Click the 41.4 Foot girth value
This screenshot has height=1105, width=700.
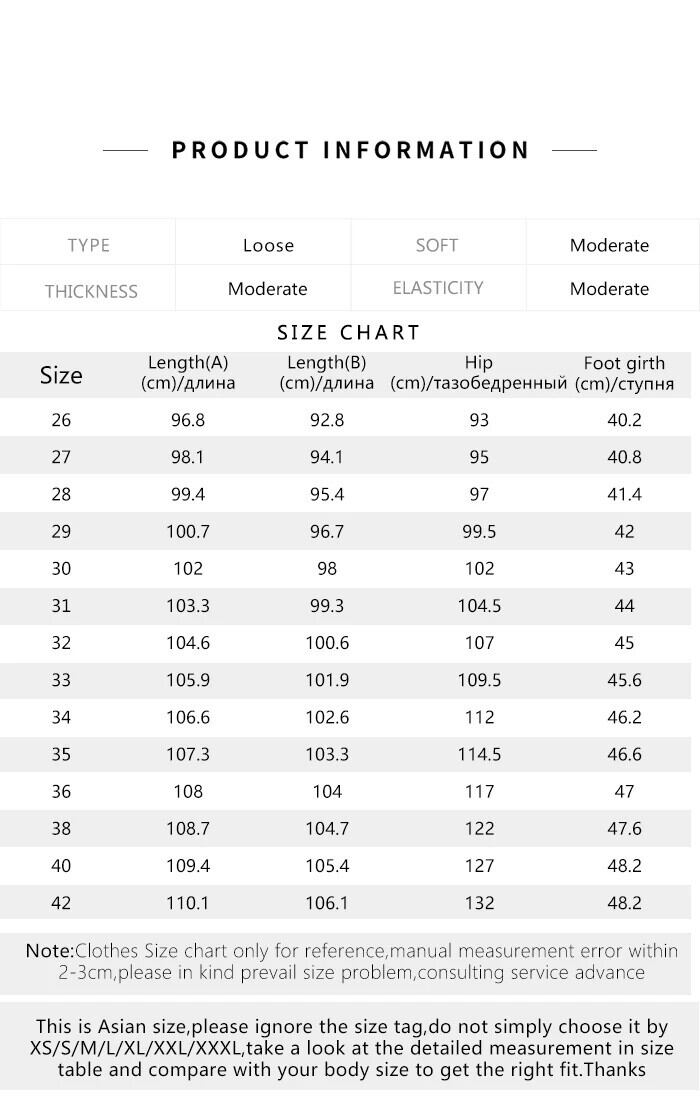pyautogui.click(x=624, y=494)
